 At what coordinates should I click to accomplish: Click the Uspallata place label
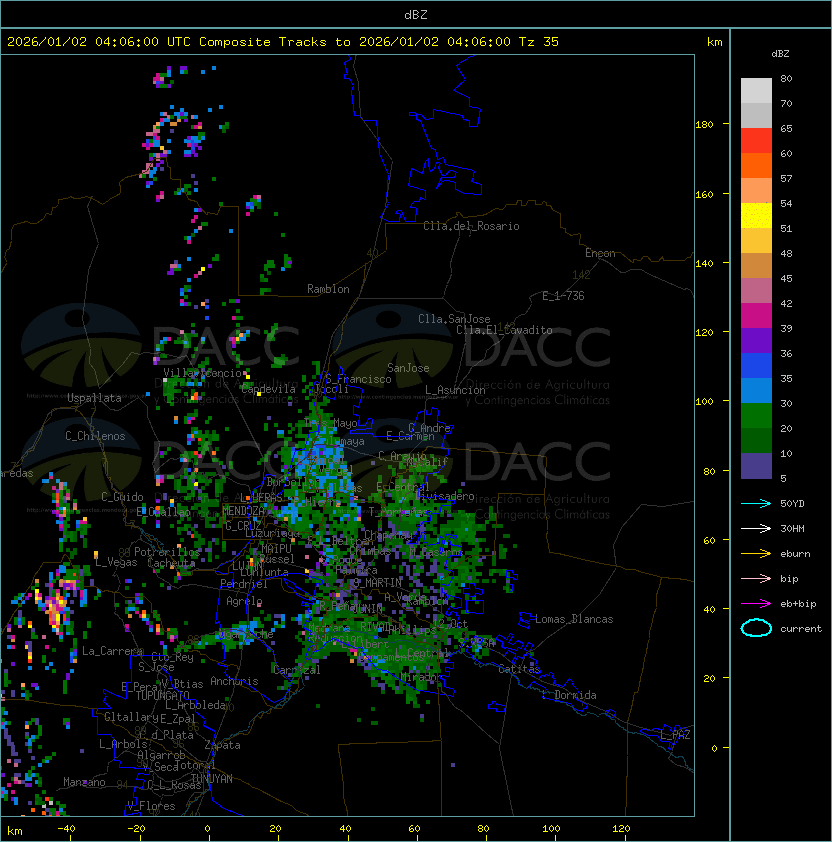(94, 398)
